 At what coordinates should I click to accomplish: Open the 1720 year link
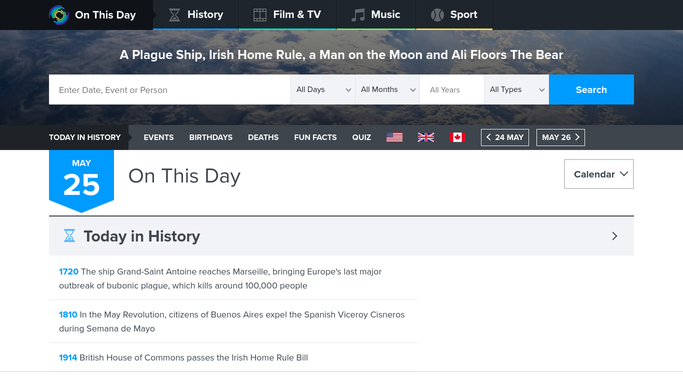point(68,272)
